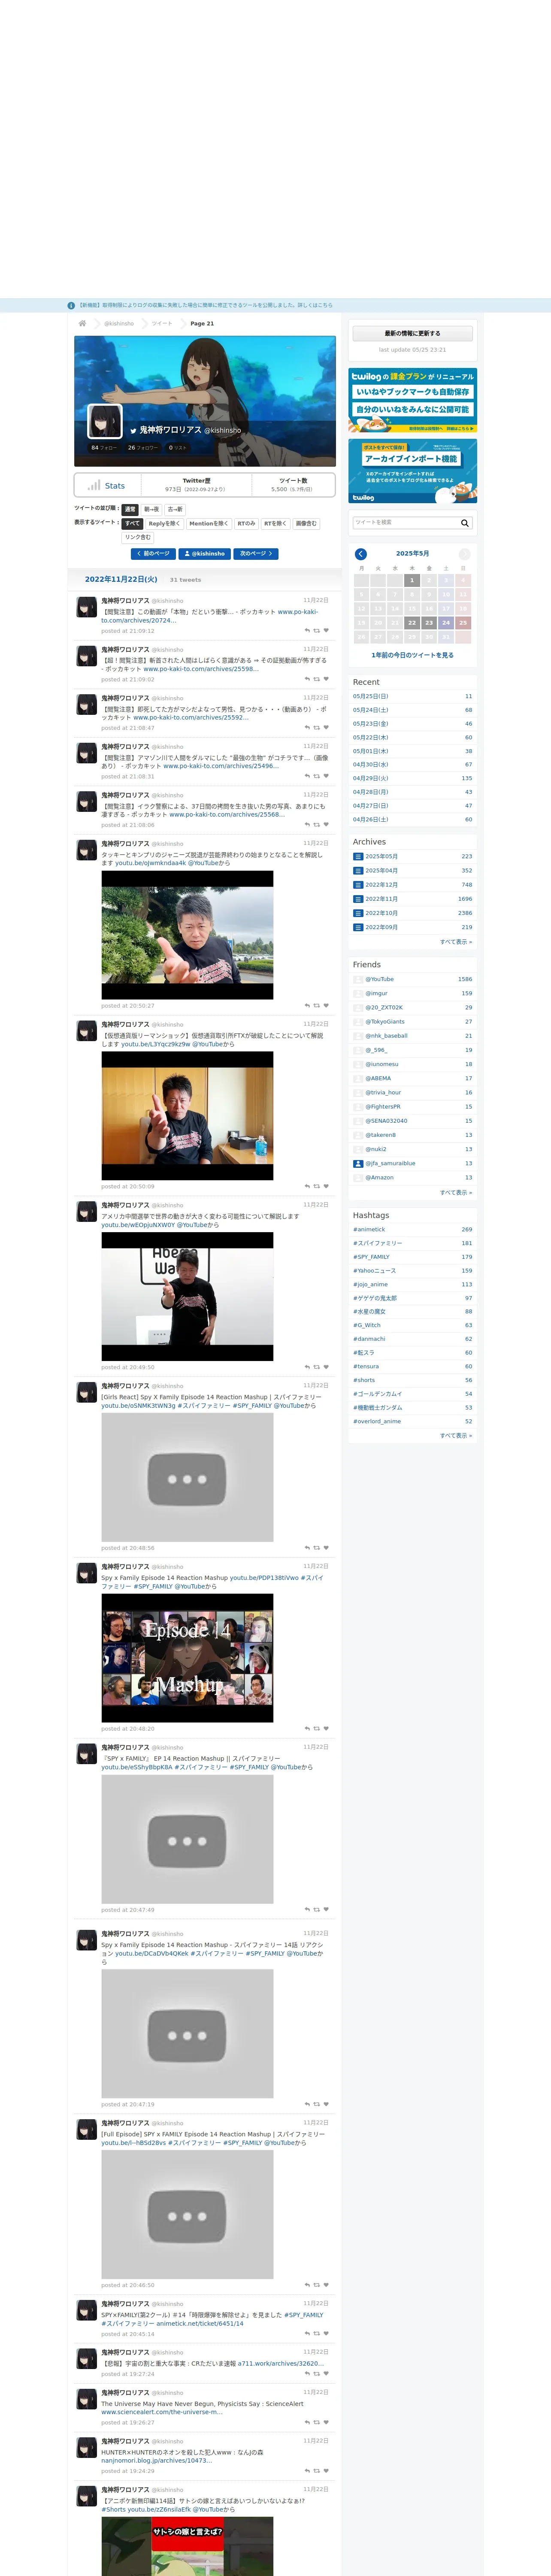This screenshot has height=2576, width=551.
Task: Switch sort order to 朝→夜
Action: (x=151, y=509)
